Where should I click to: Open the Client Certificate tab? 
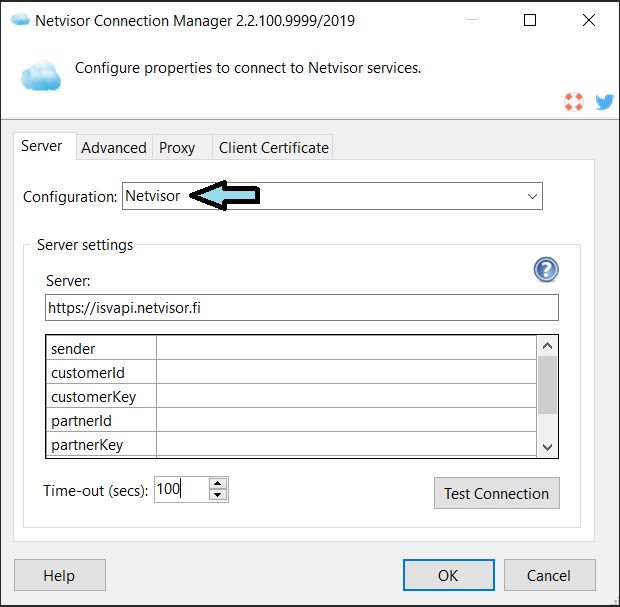274,148
